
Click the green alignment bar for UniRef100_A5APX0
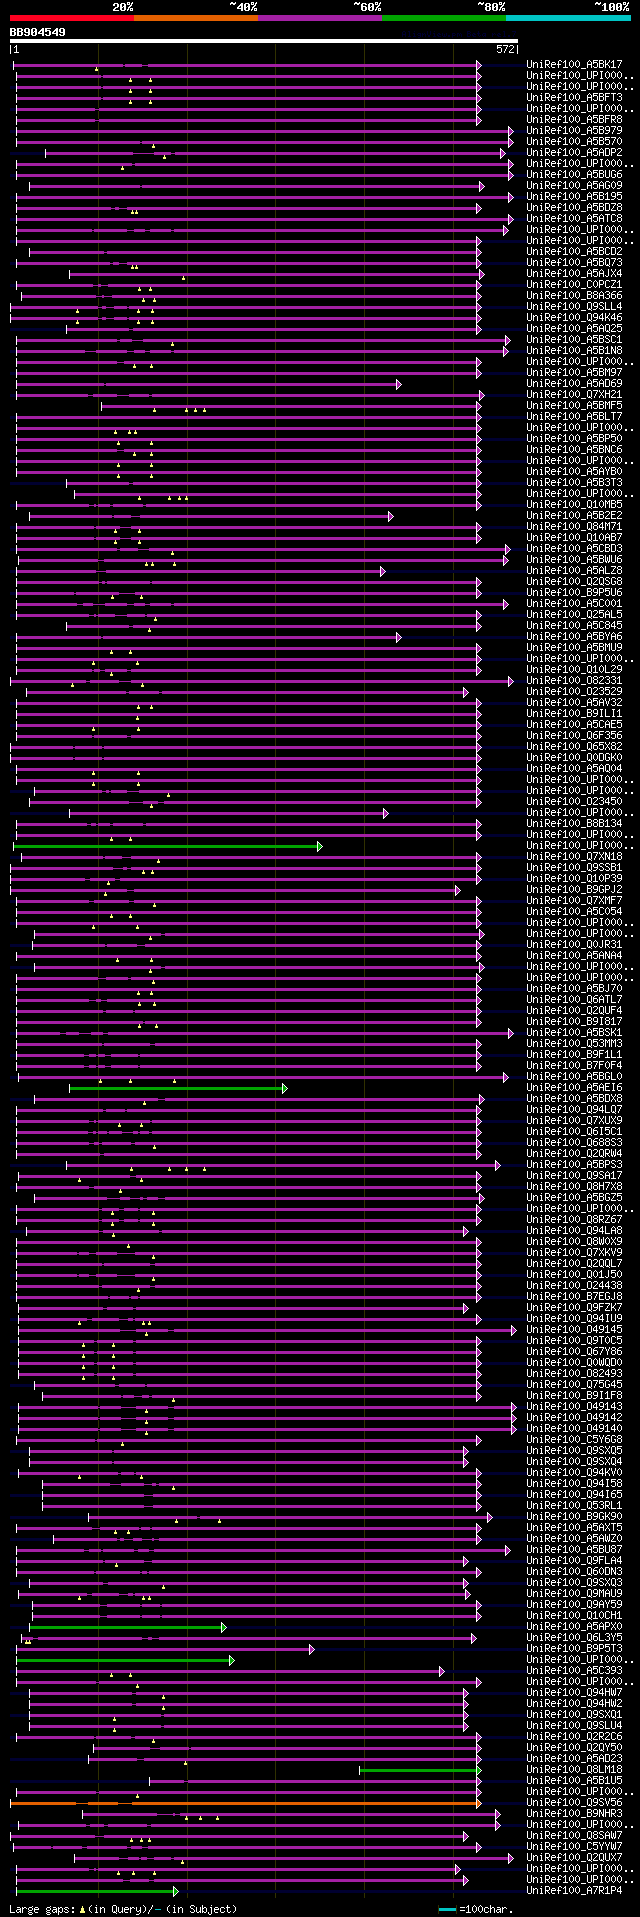(127, 1628)
